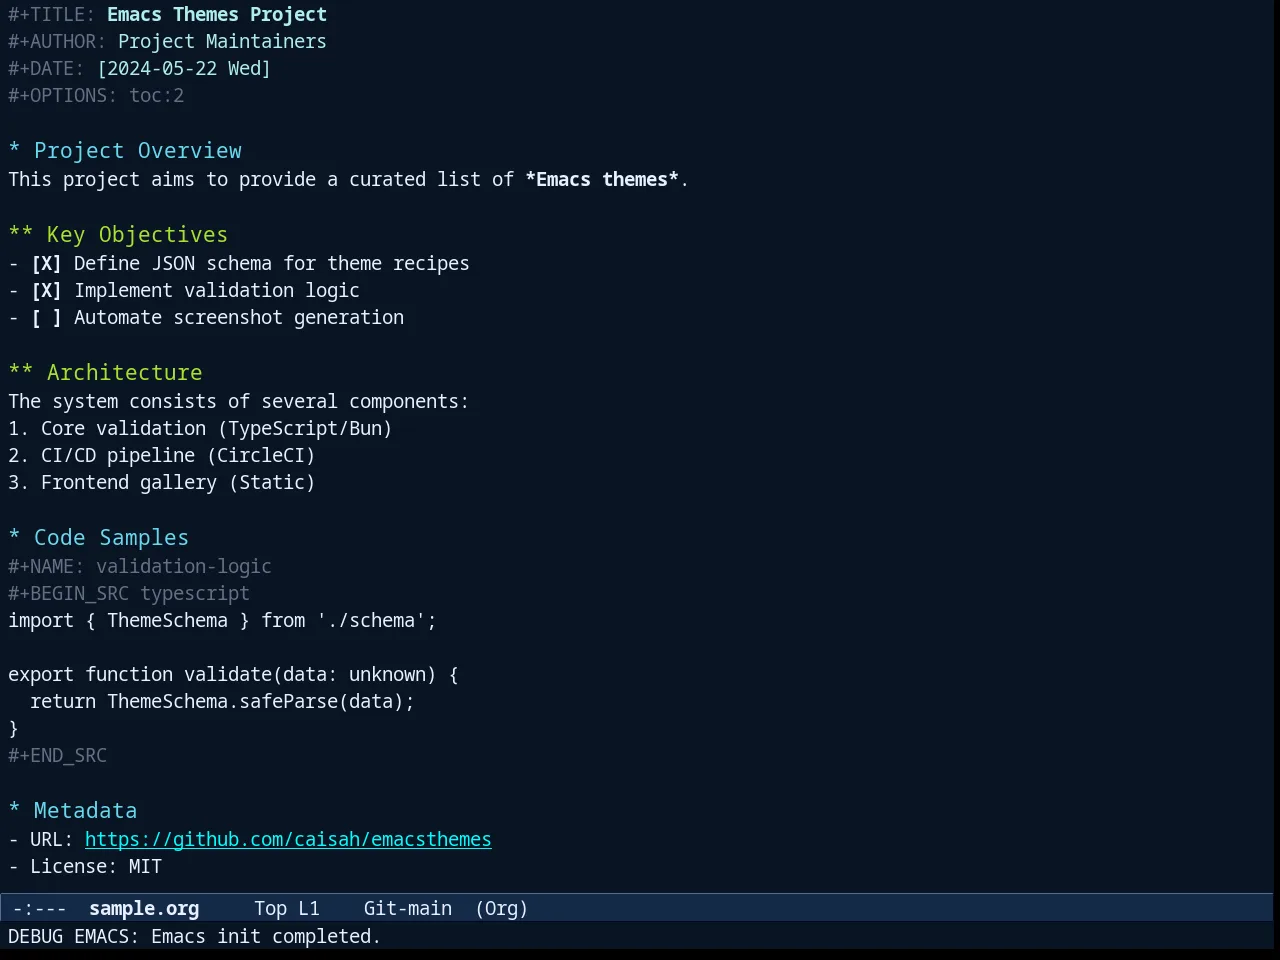Click the 'Architecture' heading text
Image resolution: width=1280 pixels, height=960 pixels.
(x=124, y=372)
